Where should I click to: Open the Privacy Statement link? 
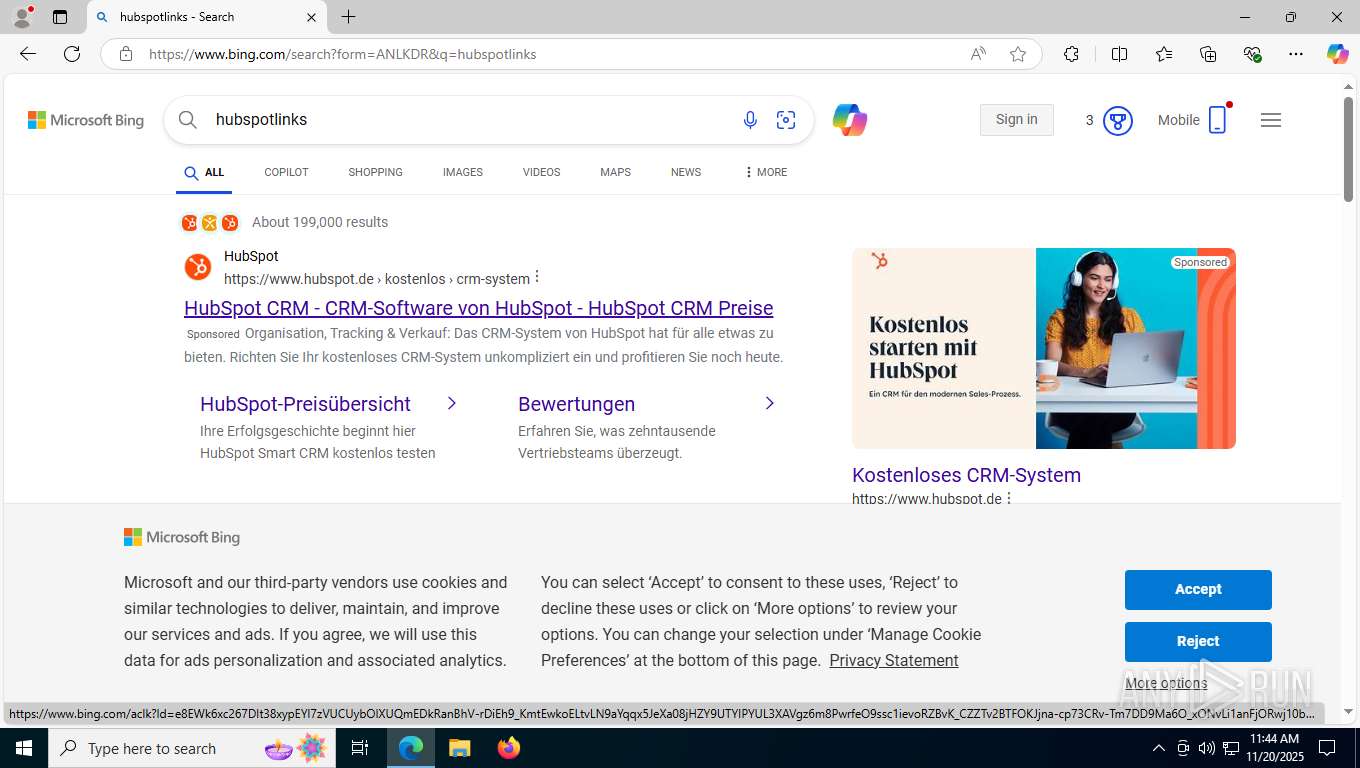(893, 660)
